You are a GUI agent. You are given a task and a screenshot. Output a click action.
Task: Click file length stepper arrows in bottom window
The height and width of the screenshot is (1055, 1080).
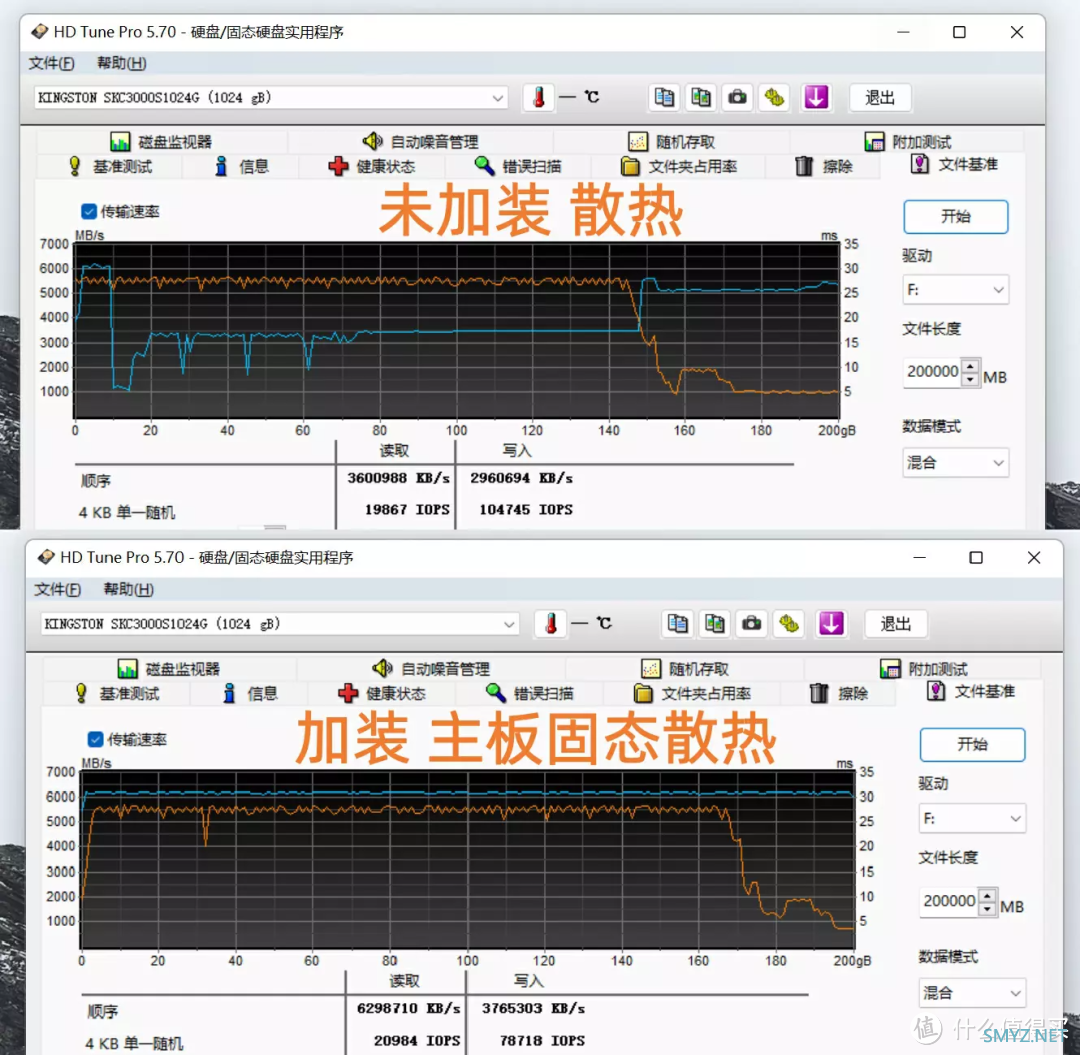point(988,901)
